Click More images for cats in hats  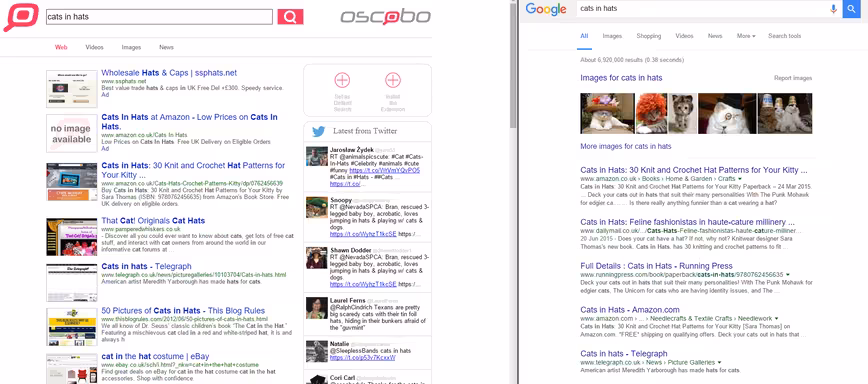[626, 147]
